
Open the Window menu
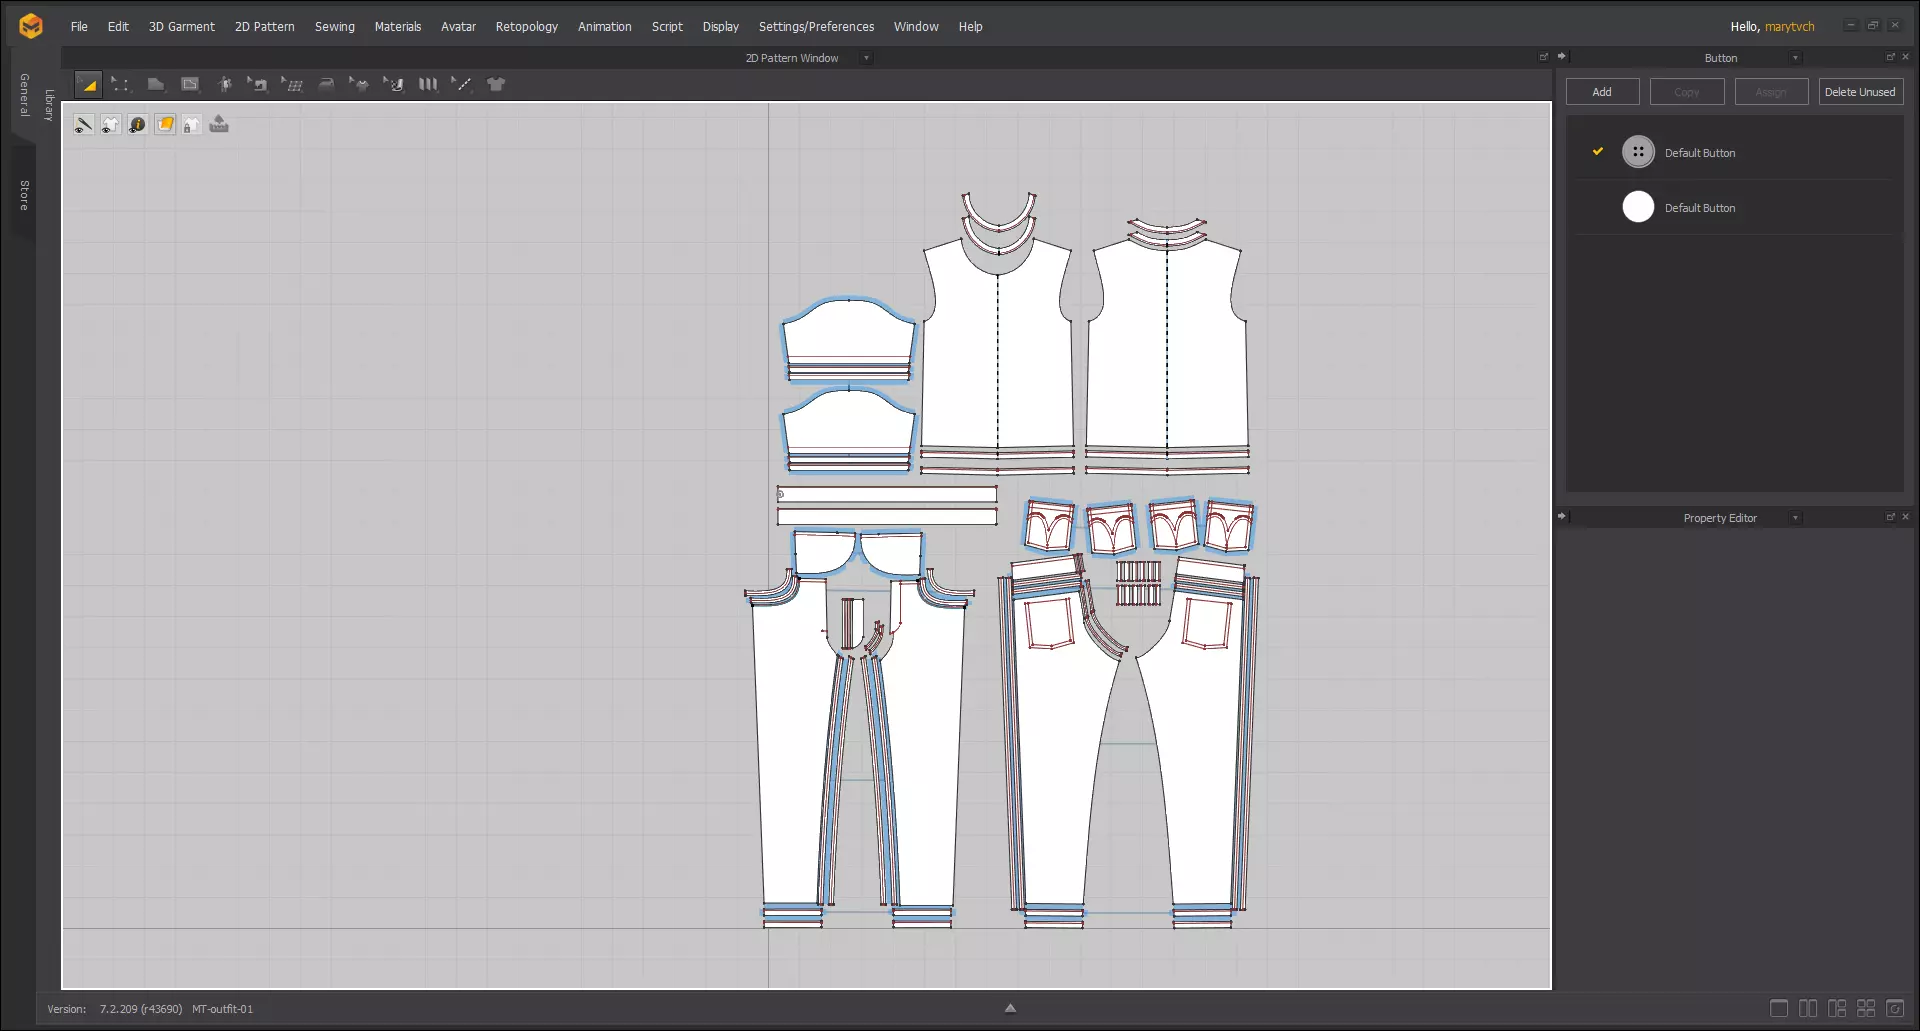[x=916, y=27]
